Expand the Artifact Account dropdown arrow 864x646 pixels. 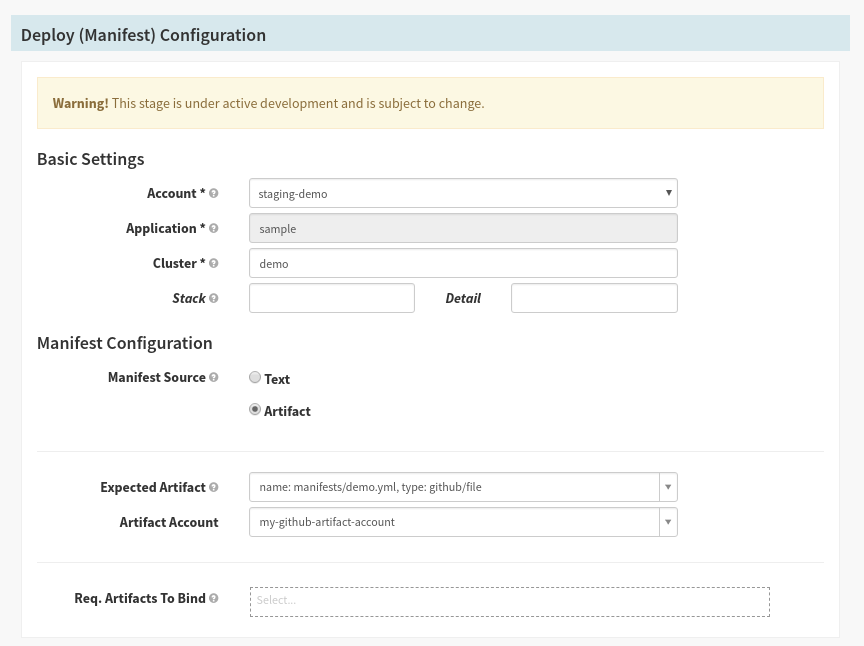click(x=668, y=522)
